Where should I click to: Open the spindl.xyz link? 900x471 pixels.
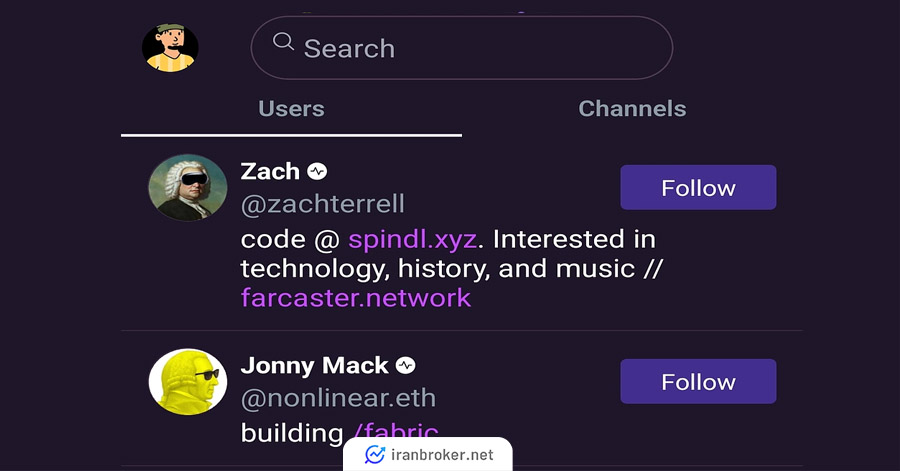coord(412,239)
